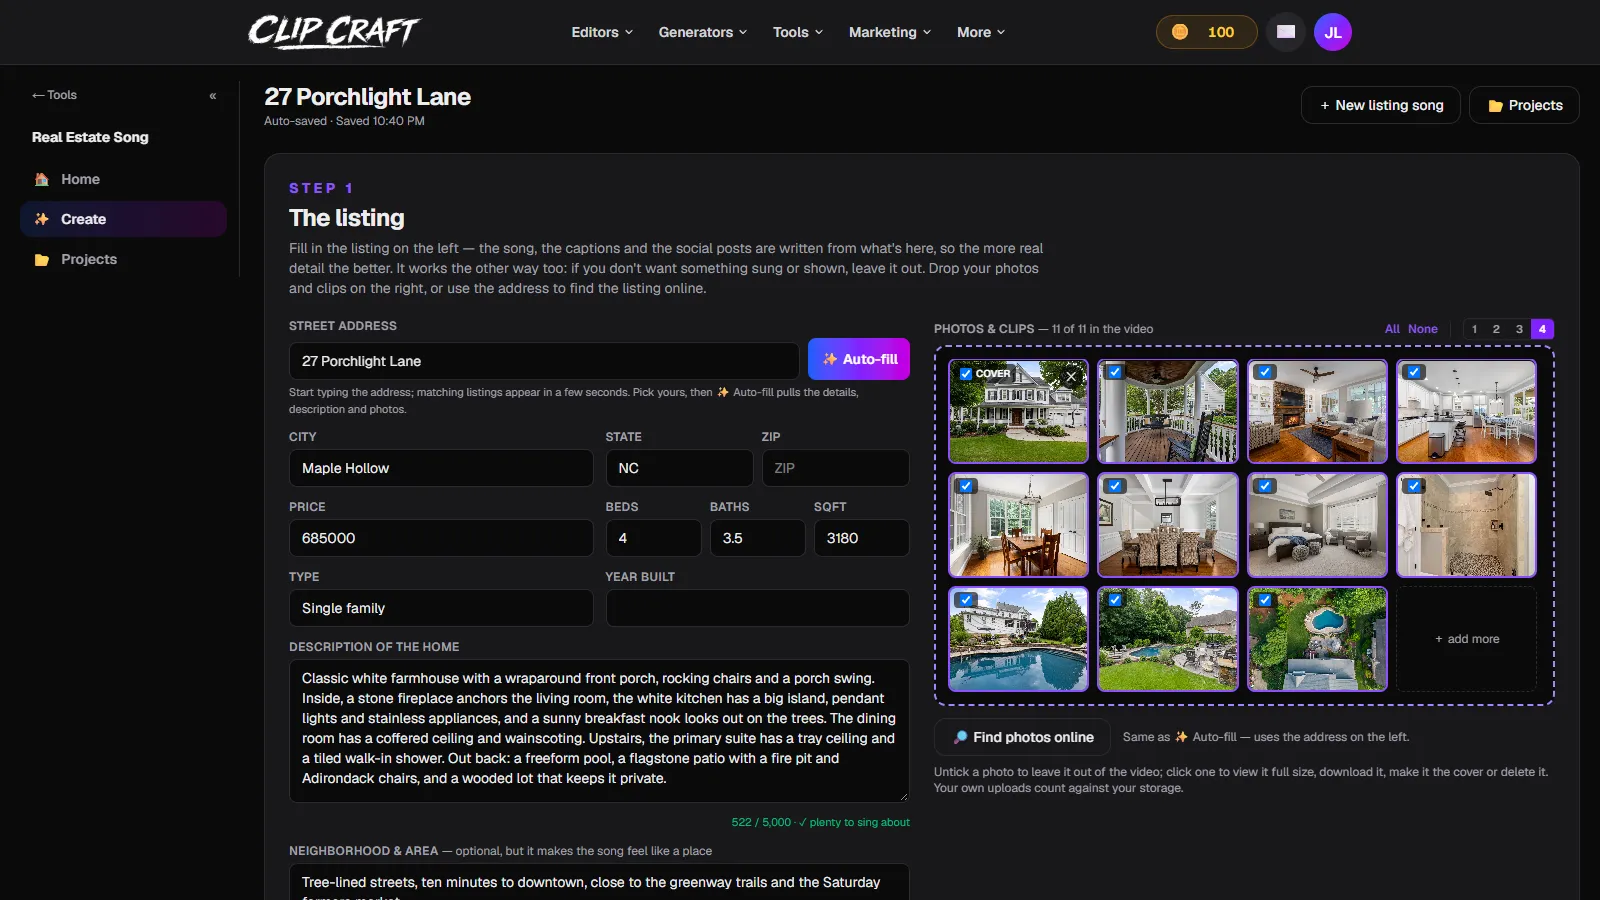1600x900 pixels.
Task: Click the Auto-fill button
Action: pos(859,359)
